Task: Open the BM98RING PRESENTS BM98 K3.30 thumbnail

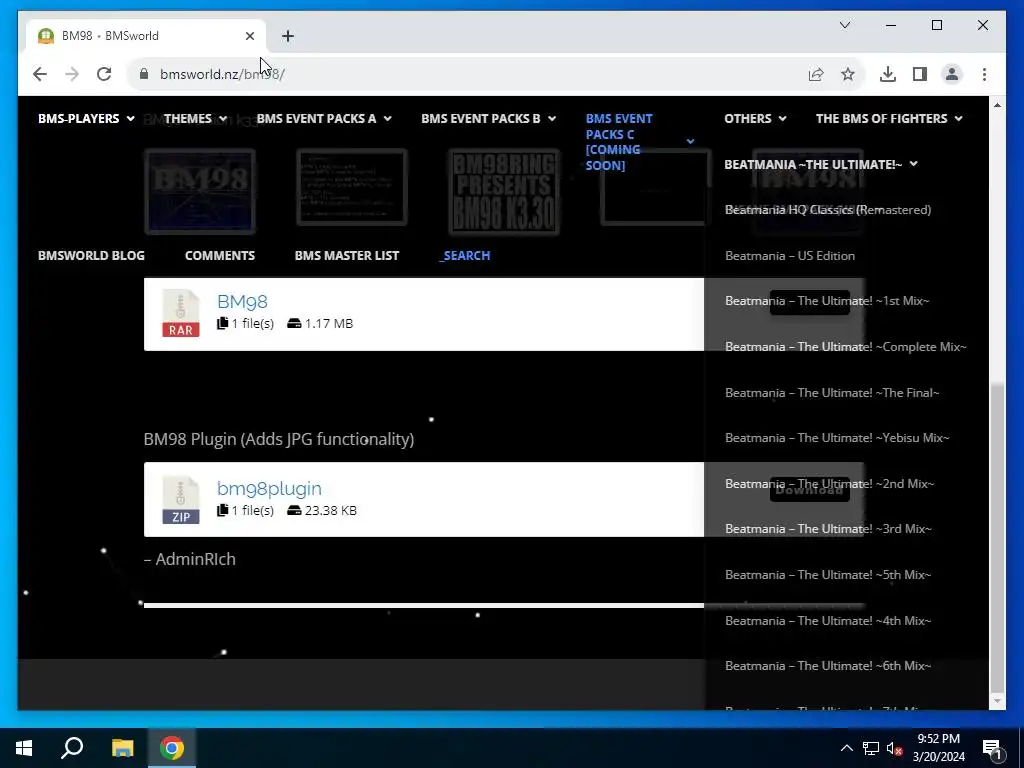Action: point(504,192)
